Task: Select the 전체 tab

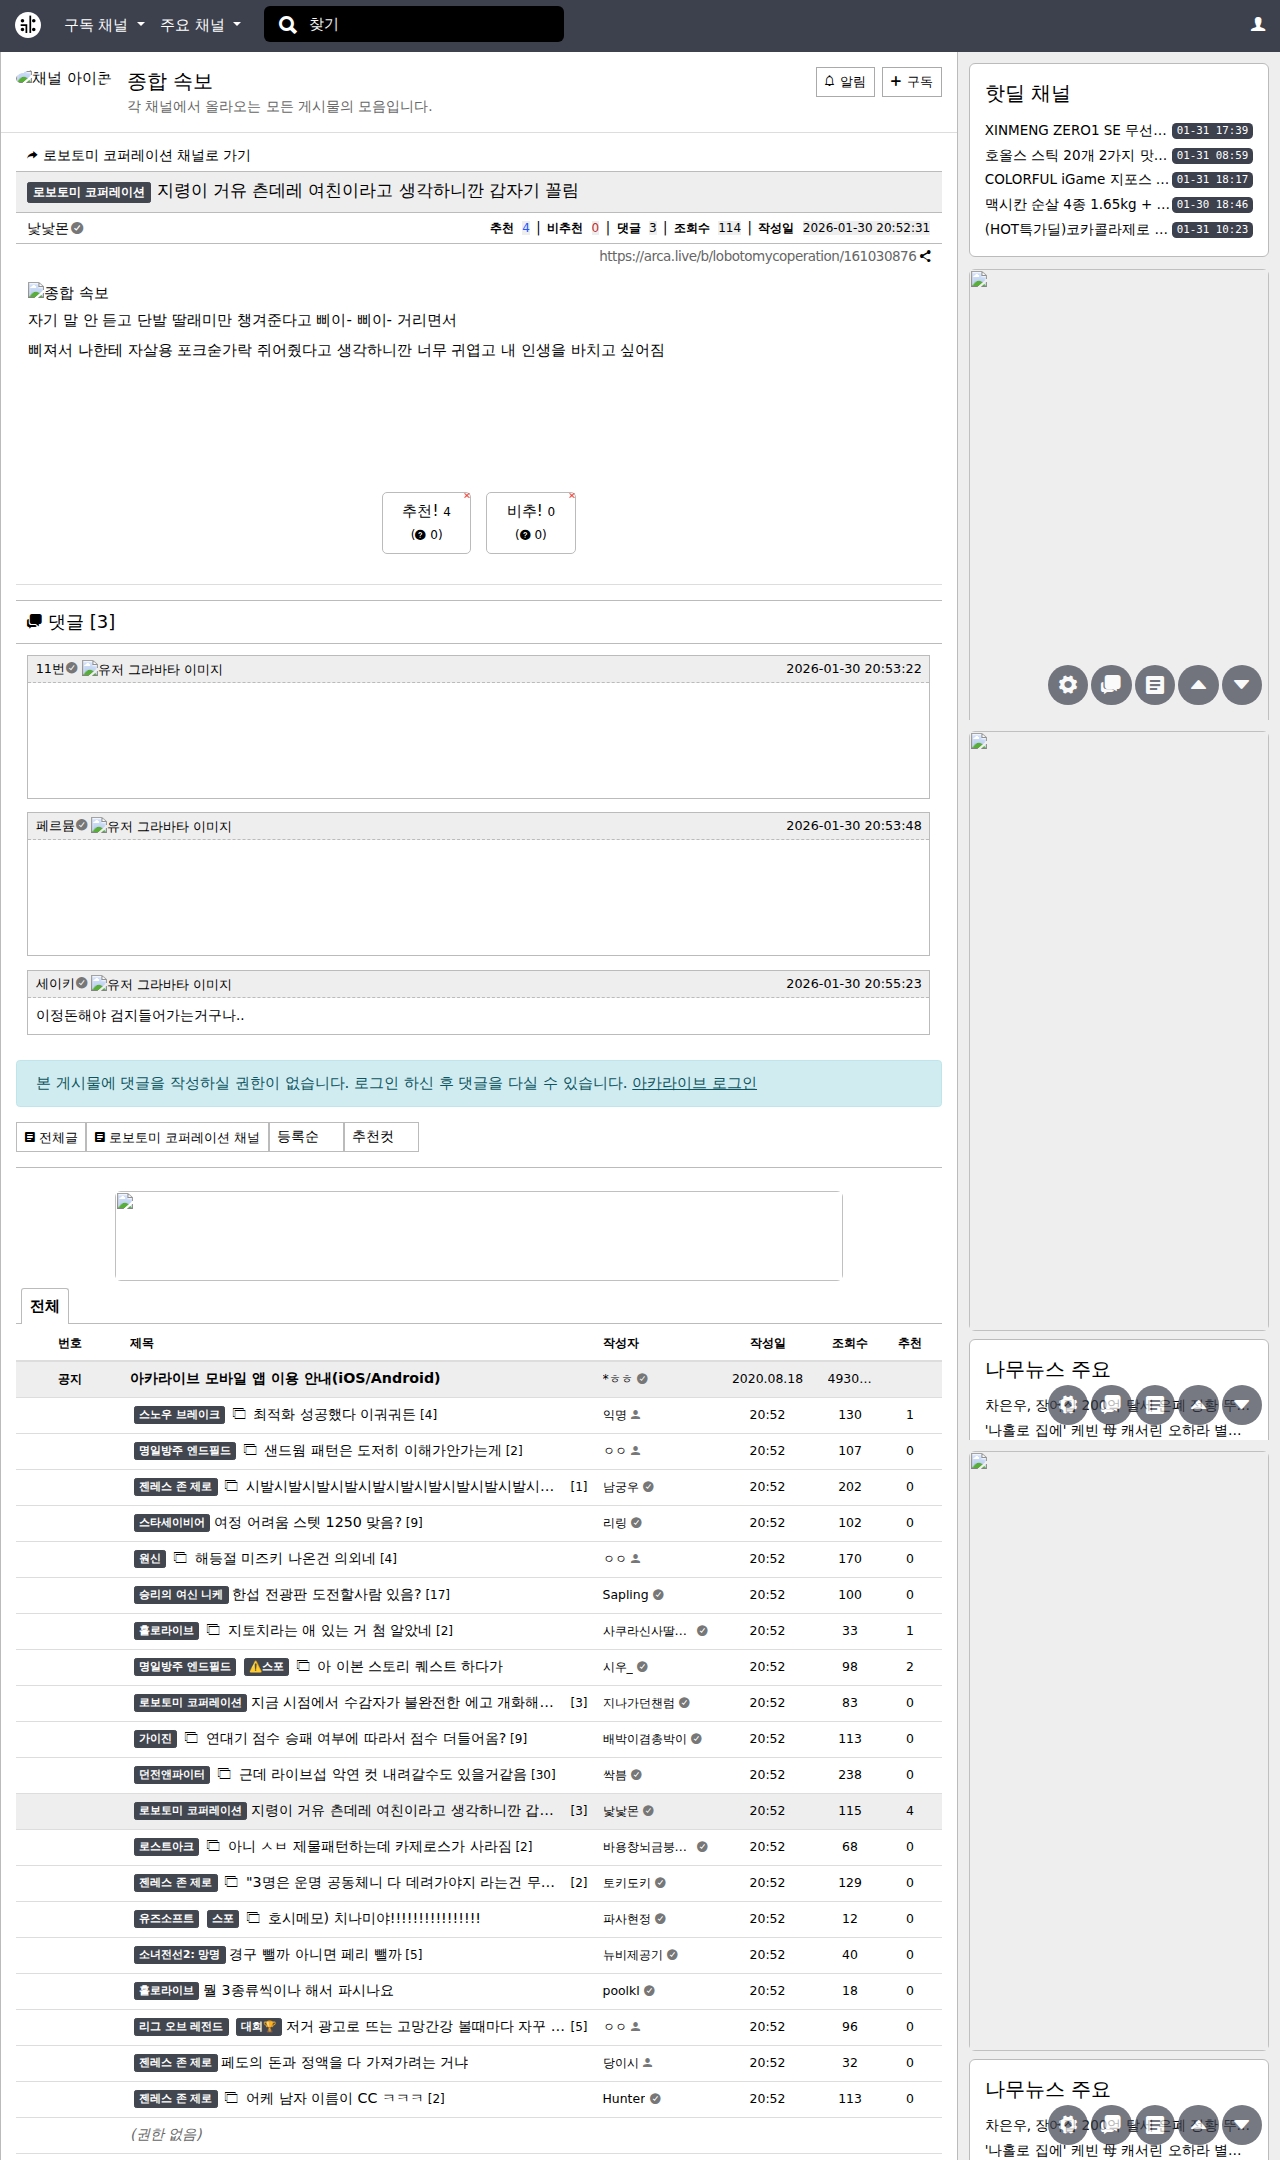Action: pyautogui.click(x=44, y=1306)
